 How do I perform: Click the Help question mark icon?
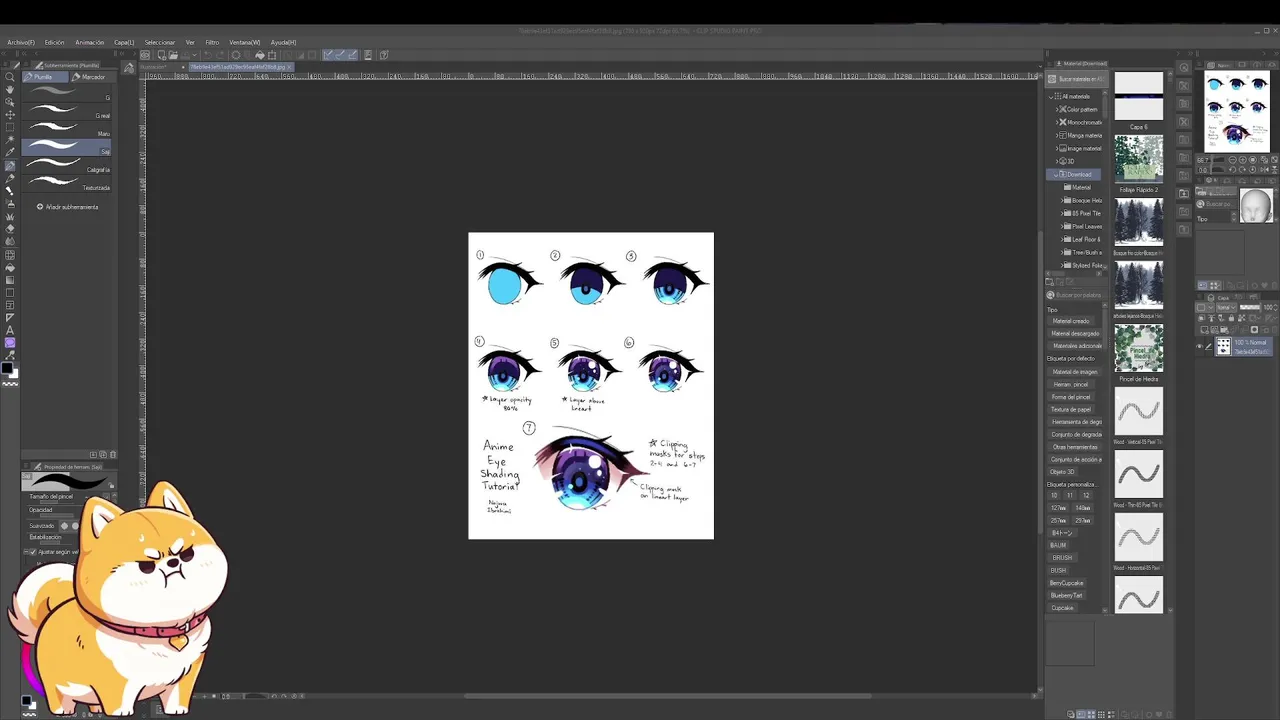pos(384,55)
